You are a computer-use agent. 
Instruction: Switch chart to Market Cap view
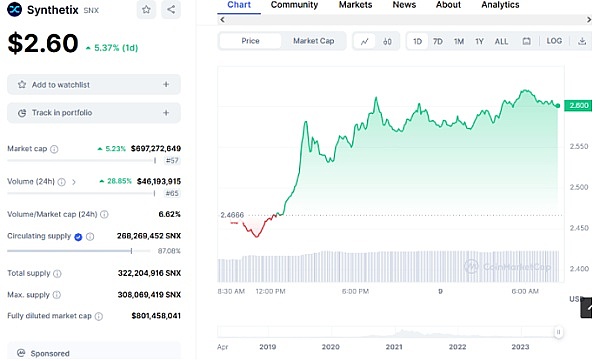(x=313, y=41)
